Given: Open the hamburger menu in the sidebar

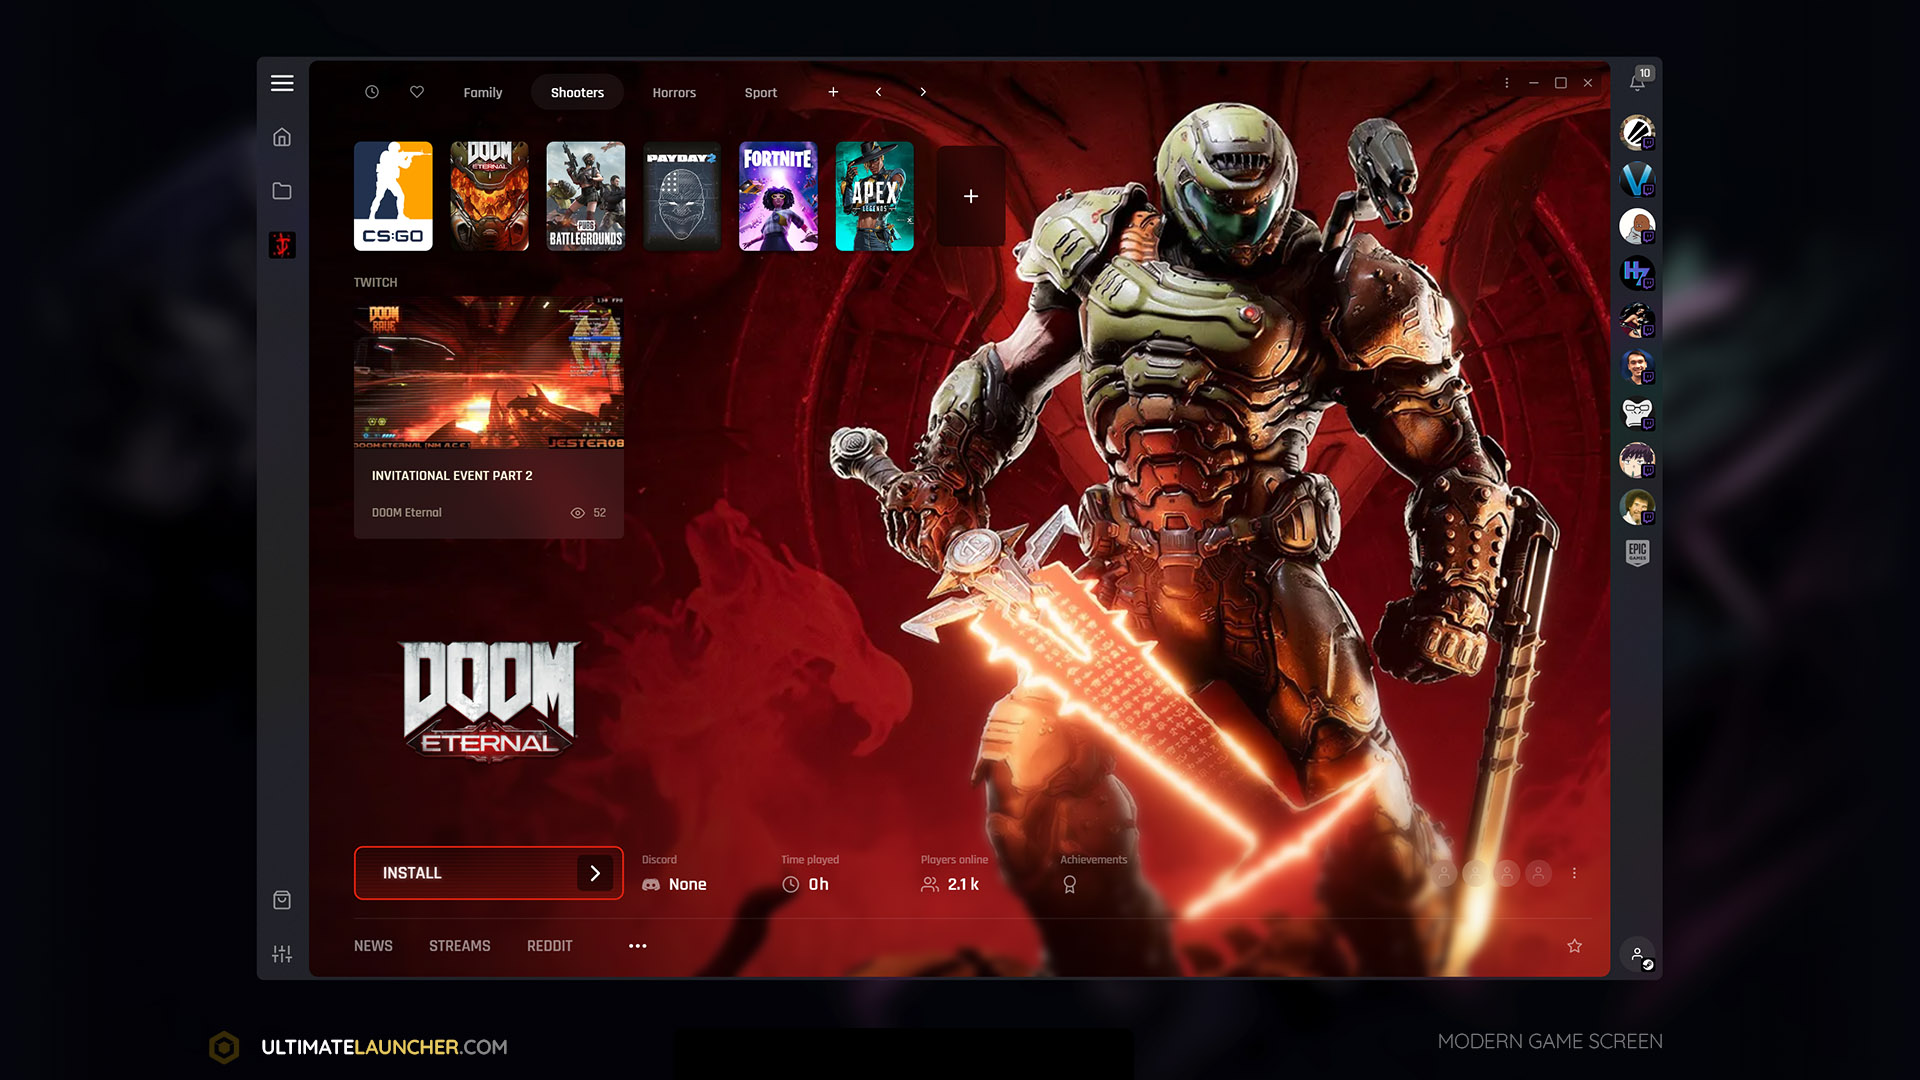Looking at the screenshot, I should pos(282,83).
